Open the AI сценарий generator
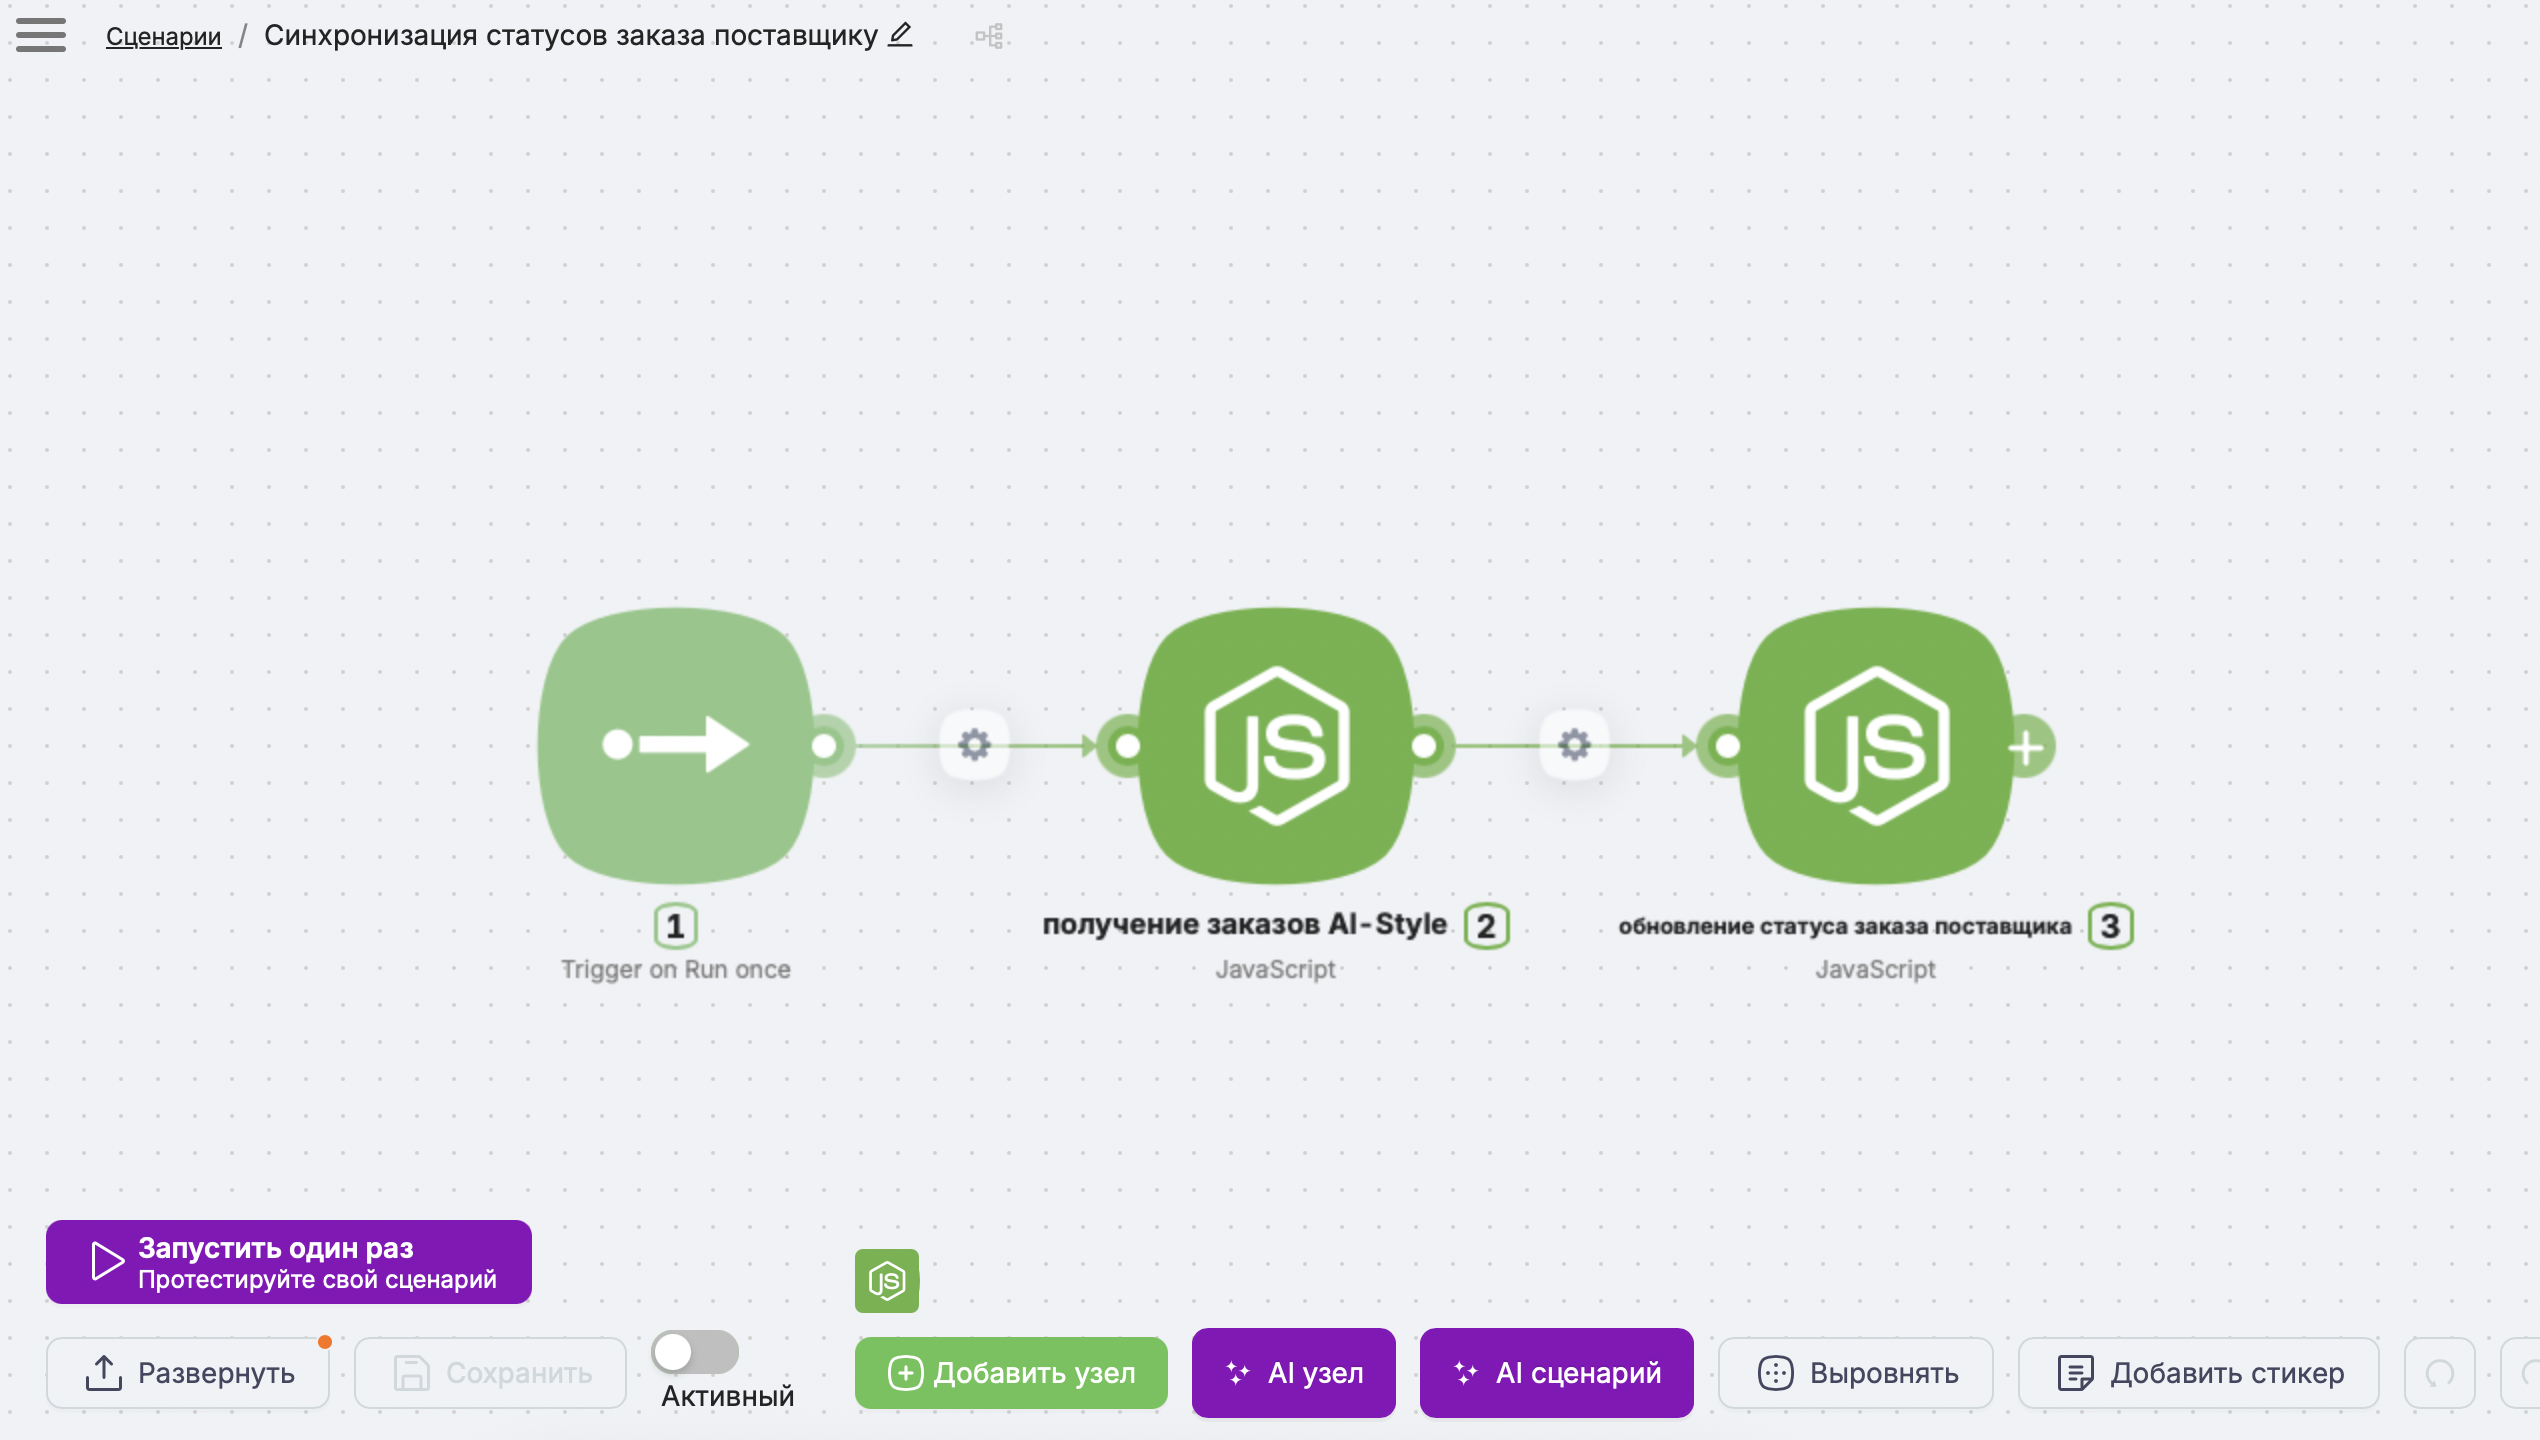Screen dimensions: 2540x1440 pyautogui.click(x=1556, y=1373)
